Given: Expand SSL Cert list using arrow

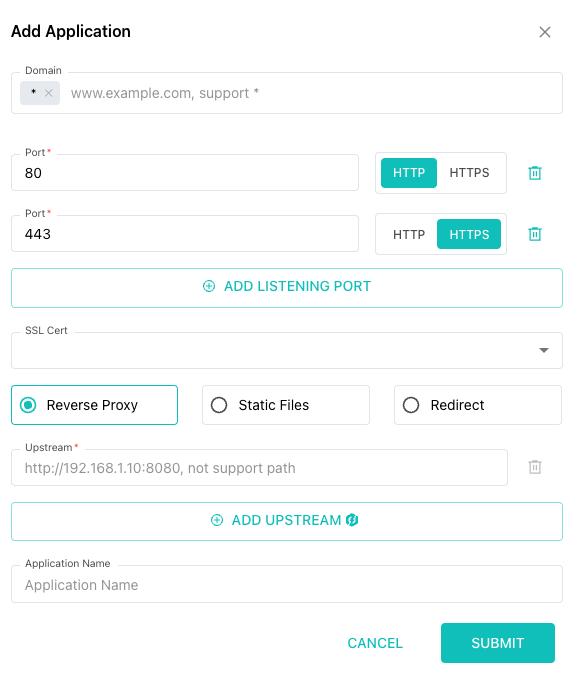Looking at the screenshot, I should [x=544, y=350].
